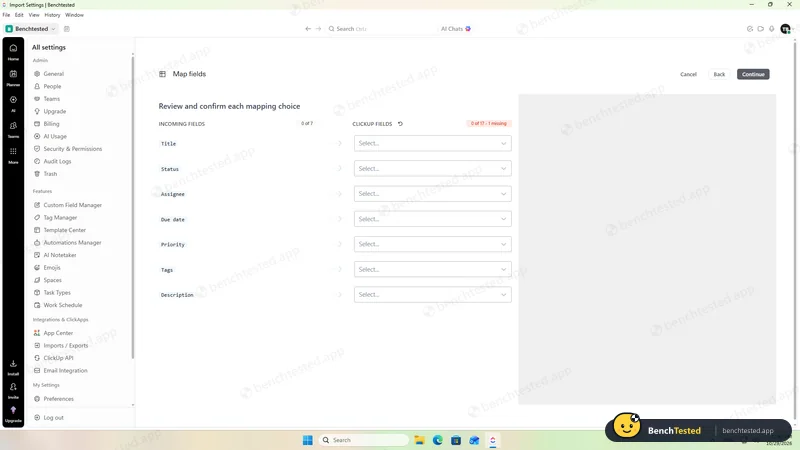Open user avatar menu top right

785,29
